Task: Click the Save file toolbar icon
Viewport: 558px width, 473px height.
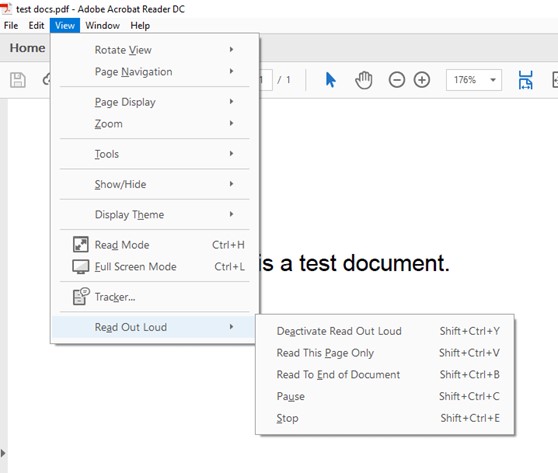Action: [x=17, y=80]
